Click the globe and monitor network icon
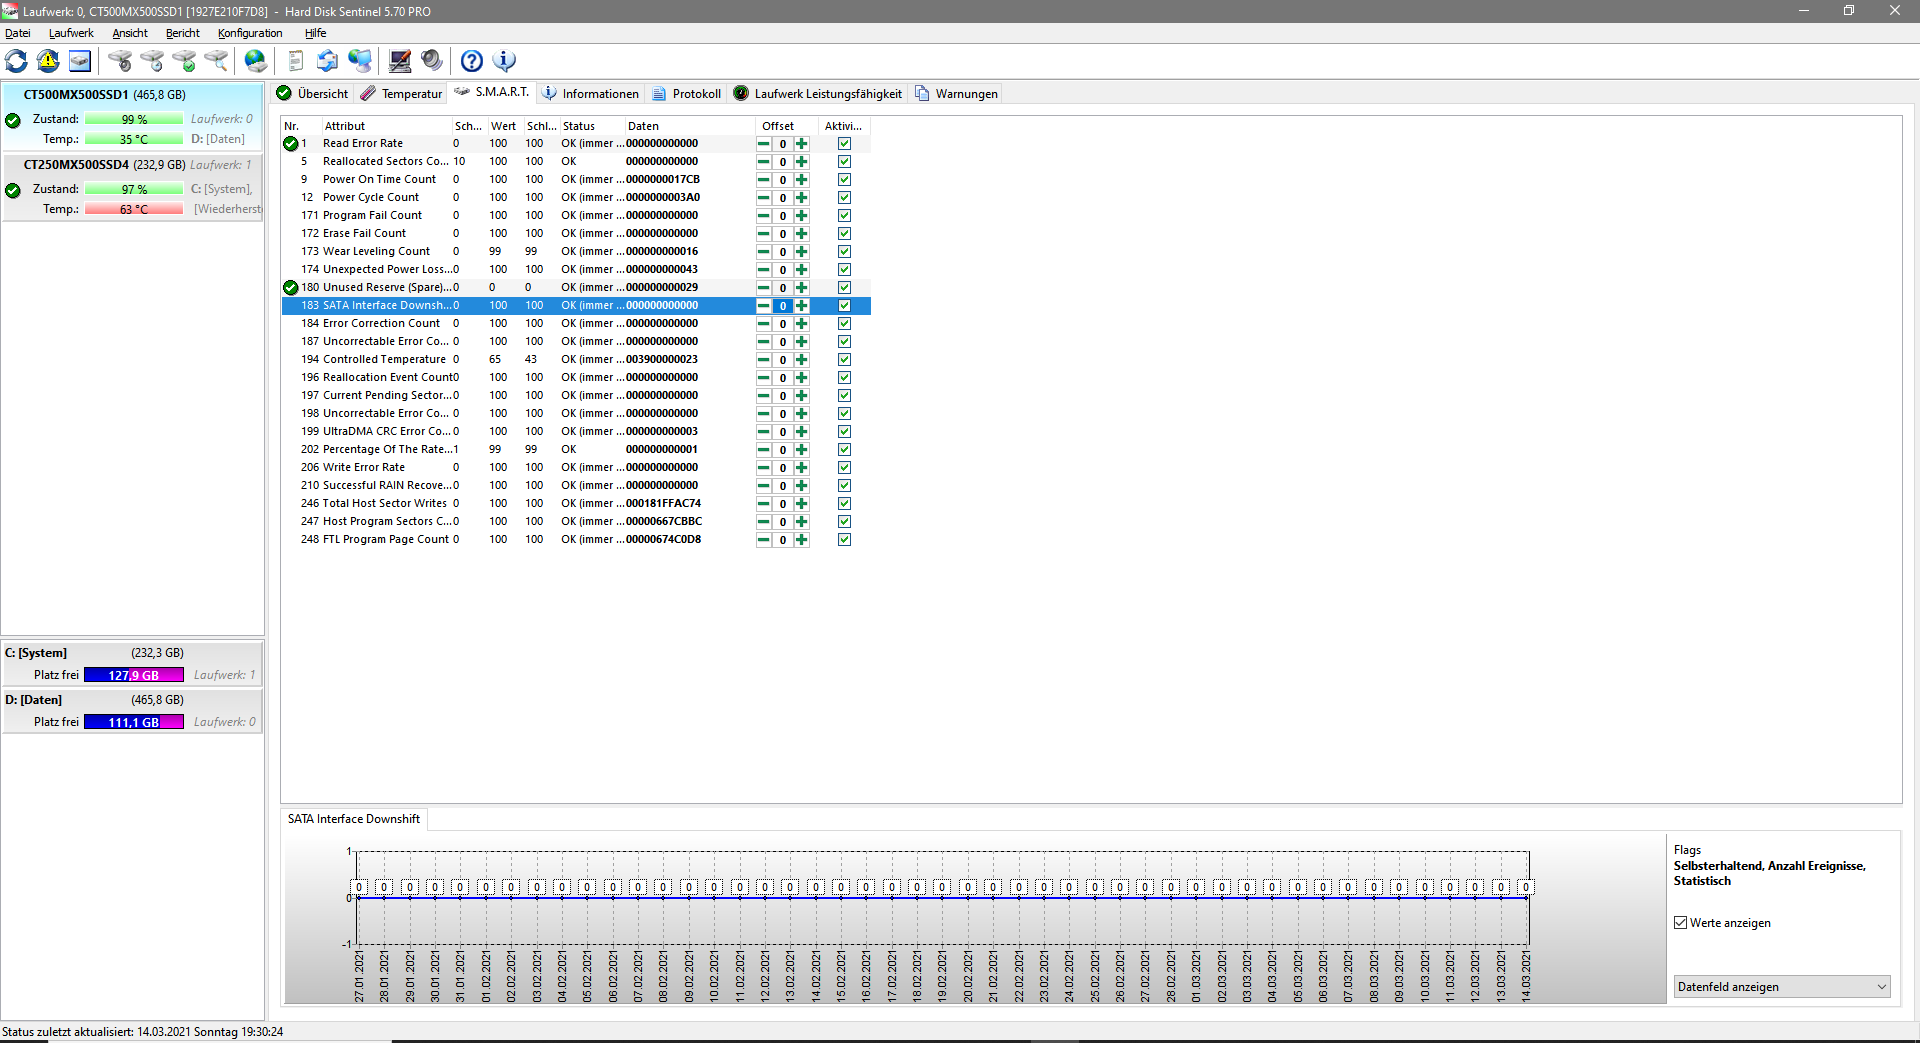Screen dimensions: 1920x1043 click(360, 61)
